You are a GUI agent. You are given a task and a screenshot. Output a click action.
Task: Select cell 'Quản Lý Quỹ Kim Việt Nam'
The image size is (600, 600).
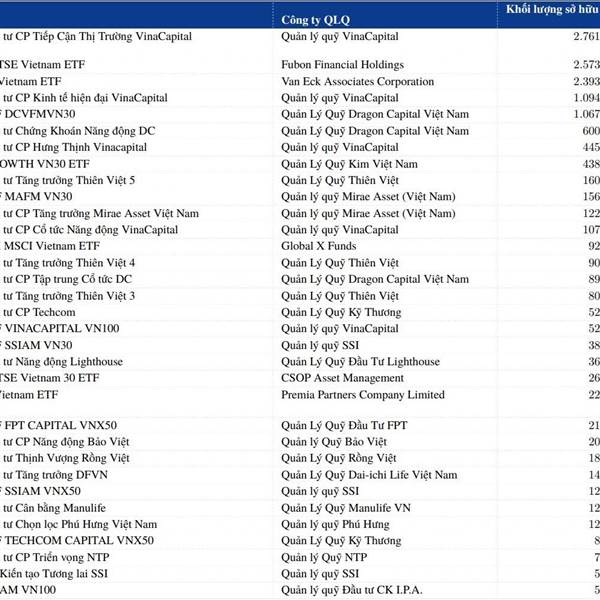pyautogui.click(x=349, y=164)
